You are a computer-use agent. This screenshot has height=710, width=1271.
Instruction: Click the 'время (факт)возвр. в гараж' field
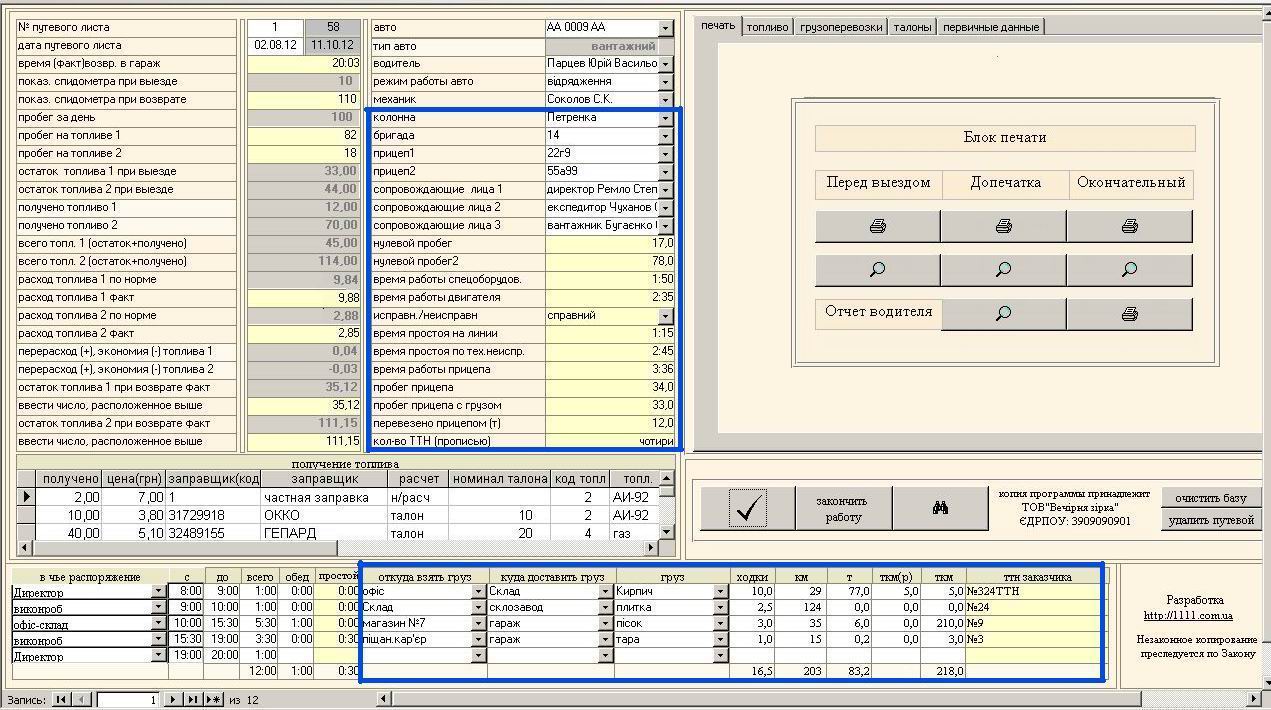click(303, 63)
